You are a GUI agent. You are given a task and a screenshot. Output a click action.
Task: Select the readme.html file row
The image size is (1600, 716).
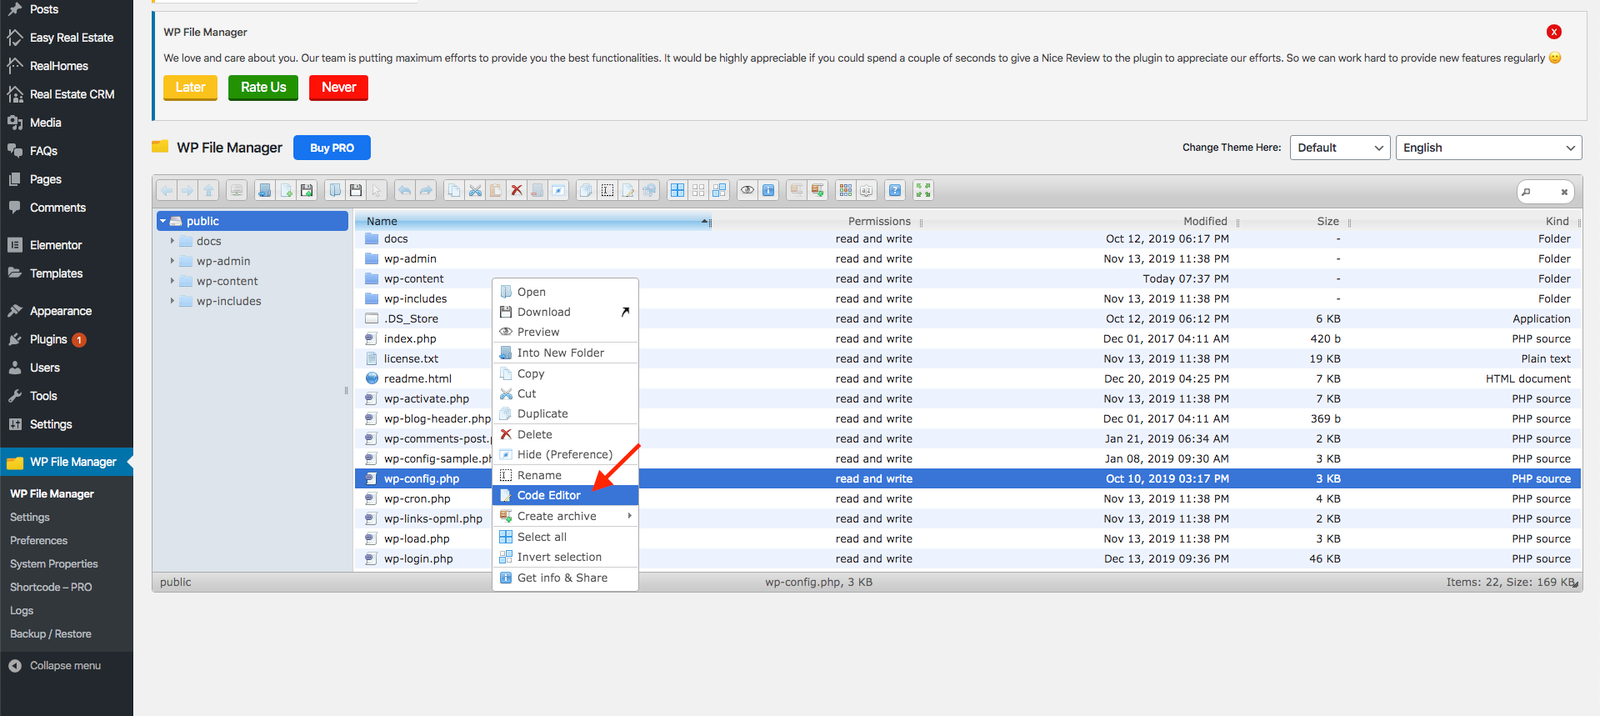968,379
